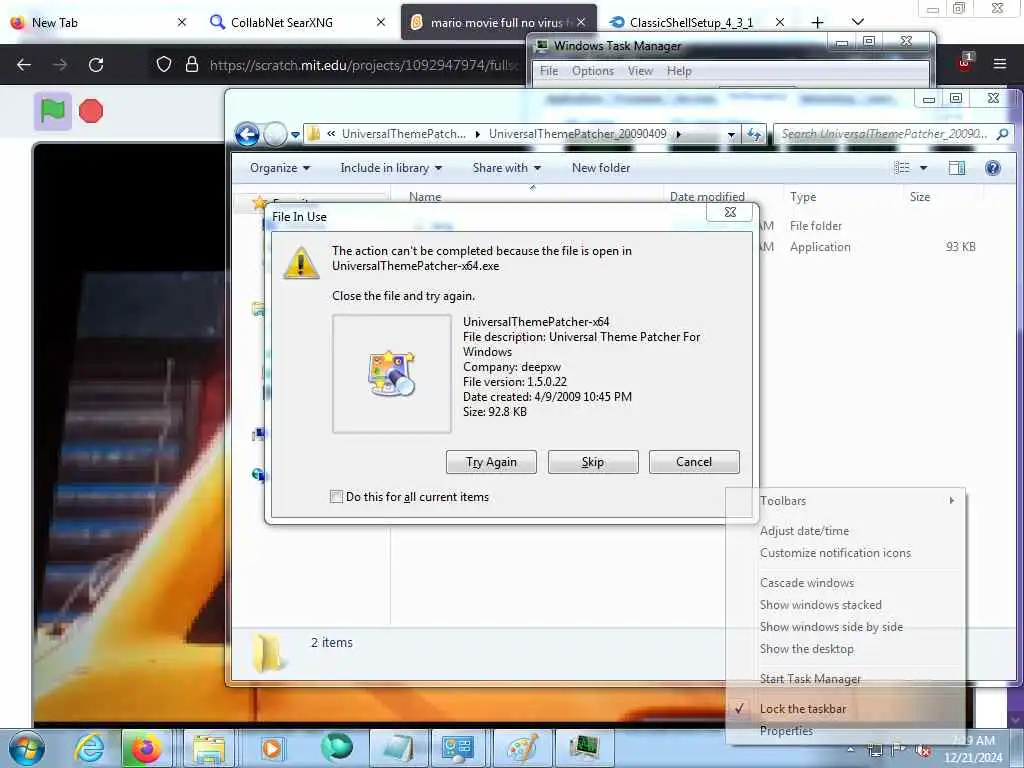The width and height of the screenshot is (1024, 768).
Task: Open the Task Manager Help menu
Action: (x=679, y=71)
